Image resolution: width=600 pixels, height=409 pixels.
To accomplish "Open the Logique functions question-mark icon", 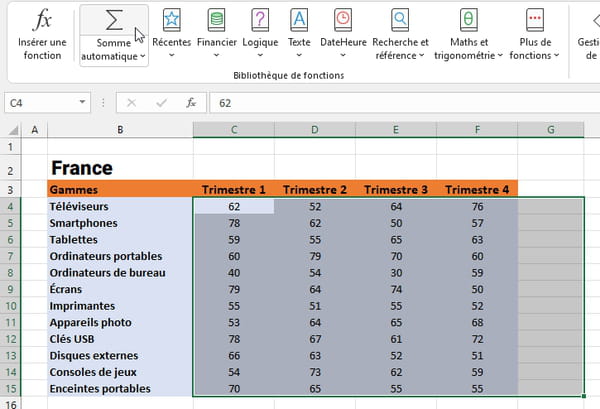I will click(x=260, y=20).
